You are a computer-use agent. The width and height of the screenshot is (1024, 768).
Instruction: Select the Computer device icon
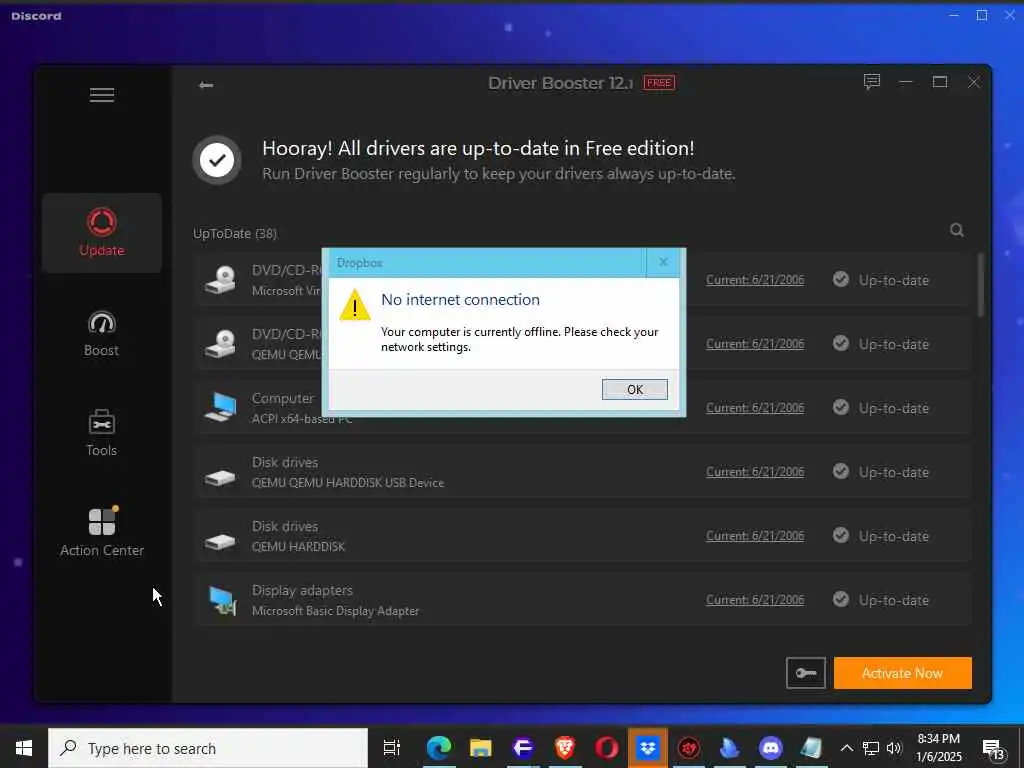tap(221, 408)
